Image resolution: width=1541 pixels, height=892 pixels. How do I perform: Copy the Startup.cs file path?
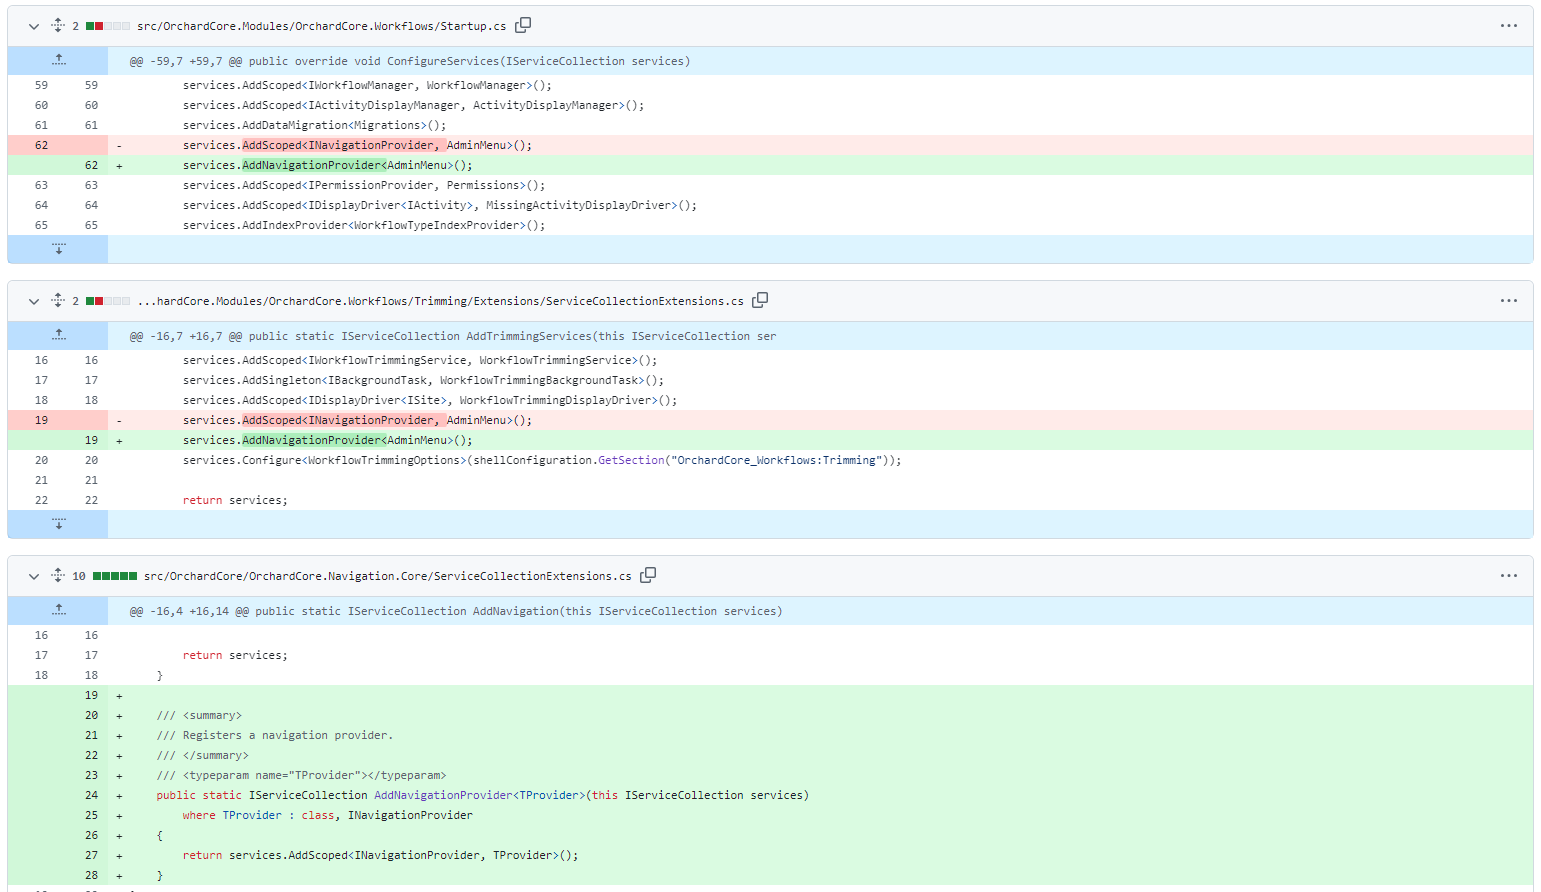pyautogui.click(x=523, y=25)
